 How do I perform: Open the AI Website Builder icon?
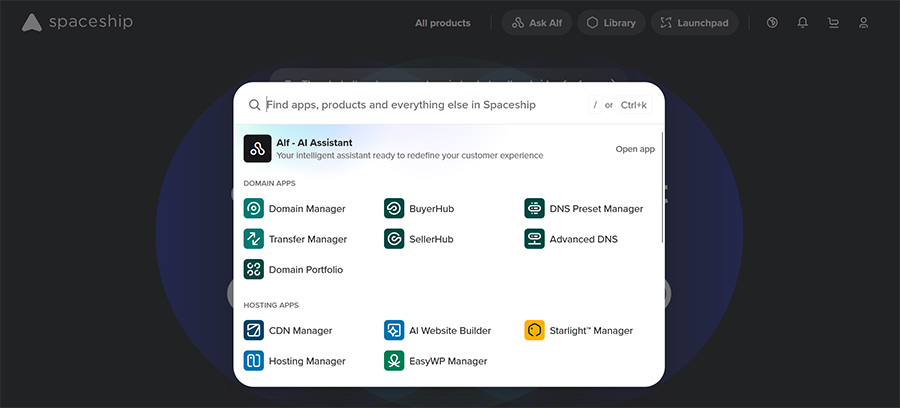pyautogui.click(x=394, y=330)
